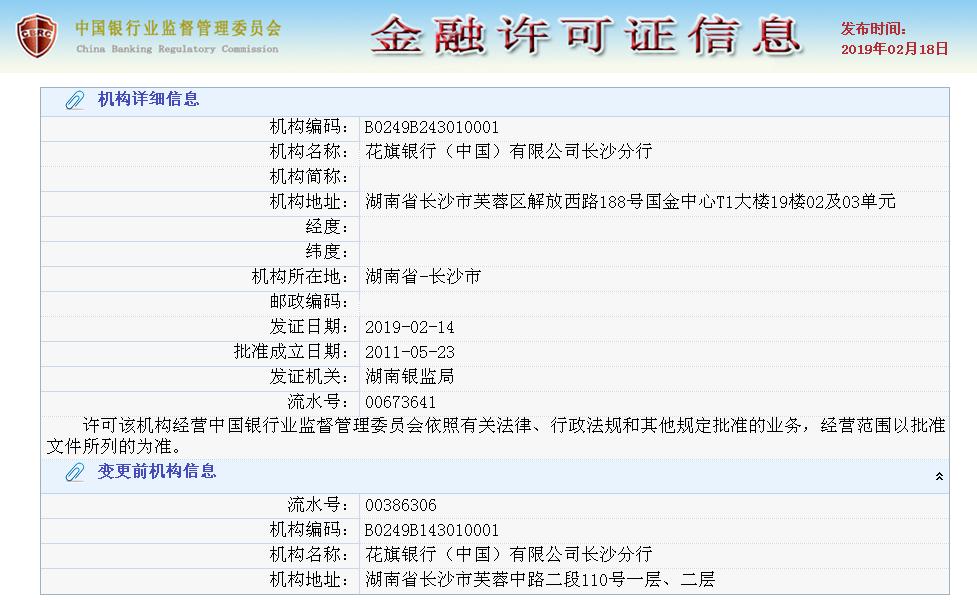This screenshot has height=600, width=977.
Task: Click the approval date 2011-05-23
Action: 409,353
